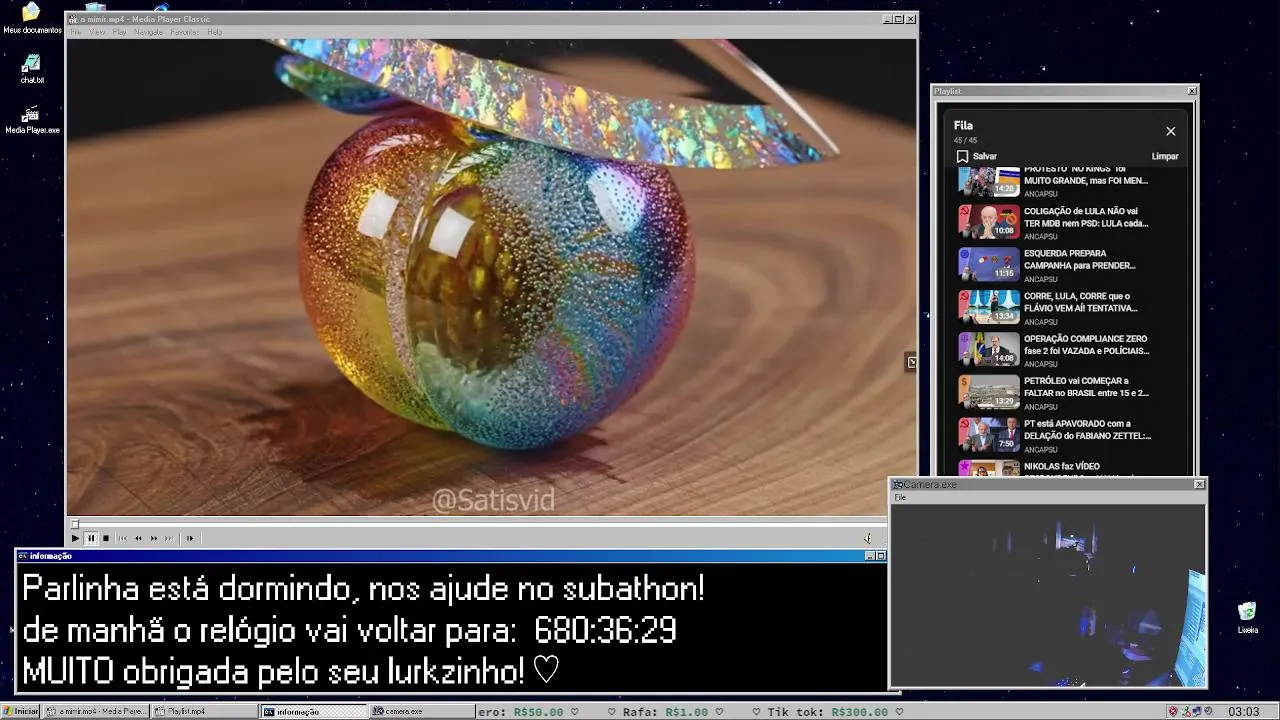Open COLIGAÇÃO de LULA video thumbnail
Image resolution: width=1280 pixels, height=720 pixels.
[x=989, y=222]
